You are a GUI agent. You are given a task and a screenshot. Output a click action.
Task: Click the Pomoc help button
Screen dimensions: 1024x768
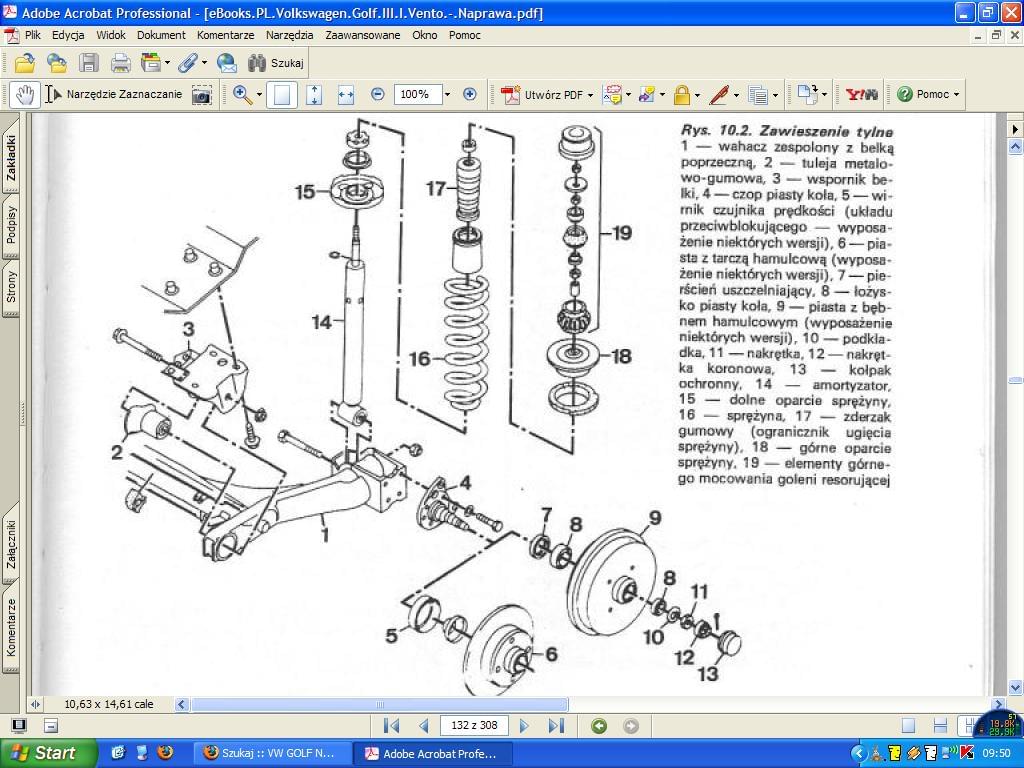(923, 95)
